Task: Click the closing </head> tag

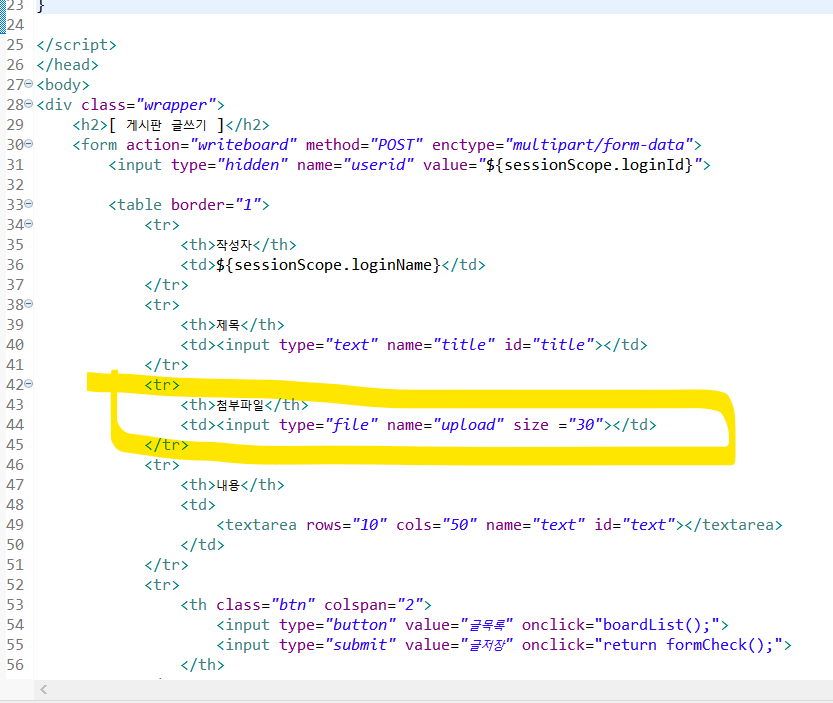Action: point(67,65)
